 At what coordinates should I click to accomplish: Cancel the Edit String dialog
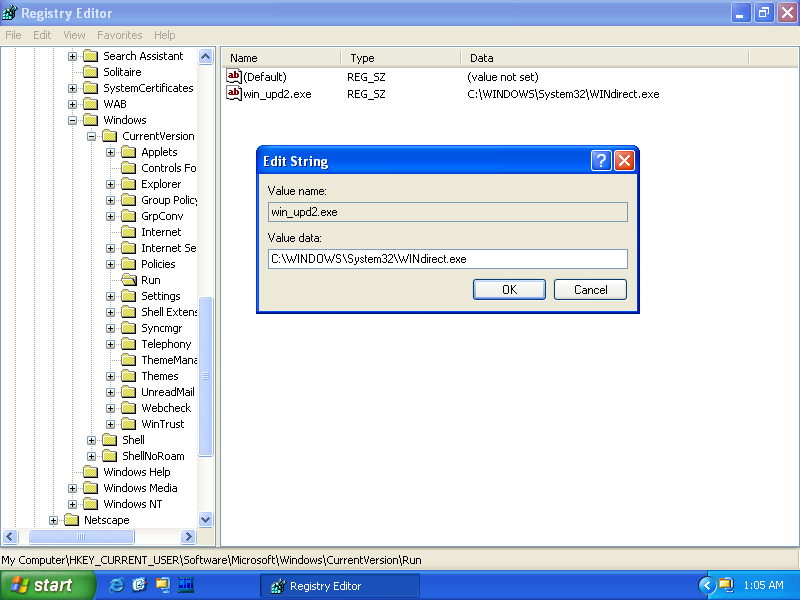pyautogui.click(x=590, y=289)
